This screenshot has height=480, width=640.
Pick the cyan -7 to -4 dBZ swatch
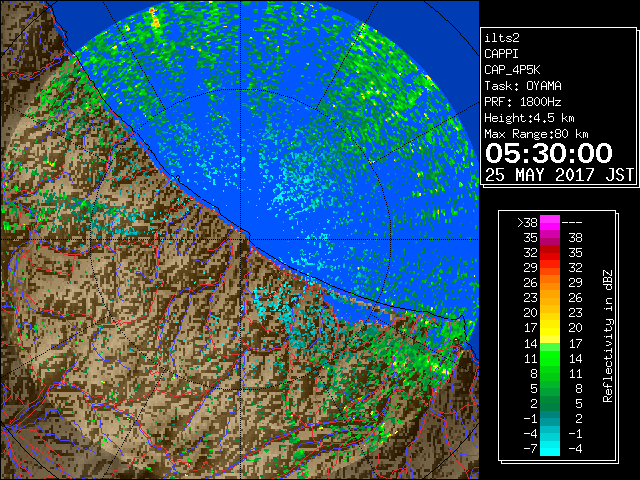coord(550,448)
